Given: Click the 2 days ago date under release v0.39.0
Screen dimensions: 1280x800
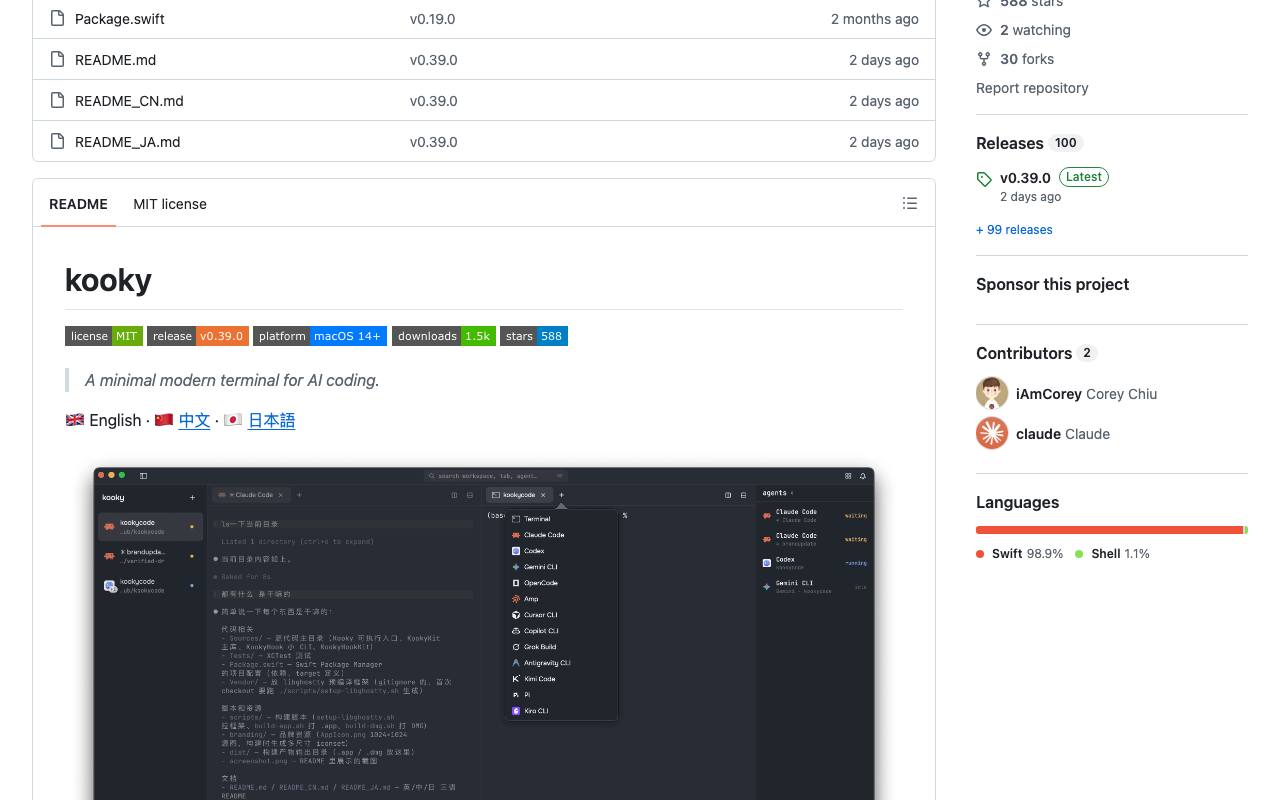Looking at the screenshot, I should click(x=1030, y=197).
